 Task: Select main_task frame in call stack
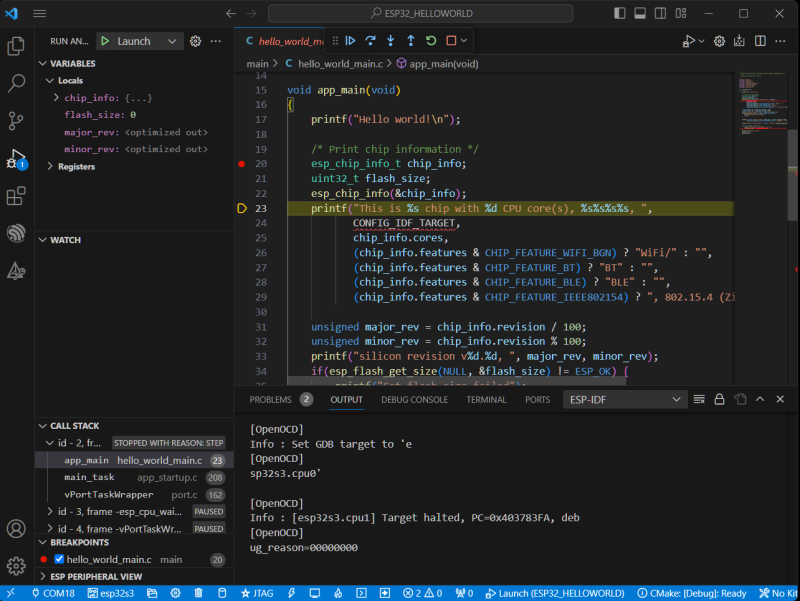point(89,477)
